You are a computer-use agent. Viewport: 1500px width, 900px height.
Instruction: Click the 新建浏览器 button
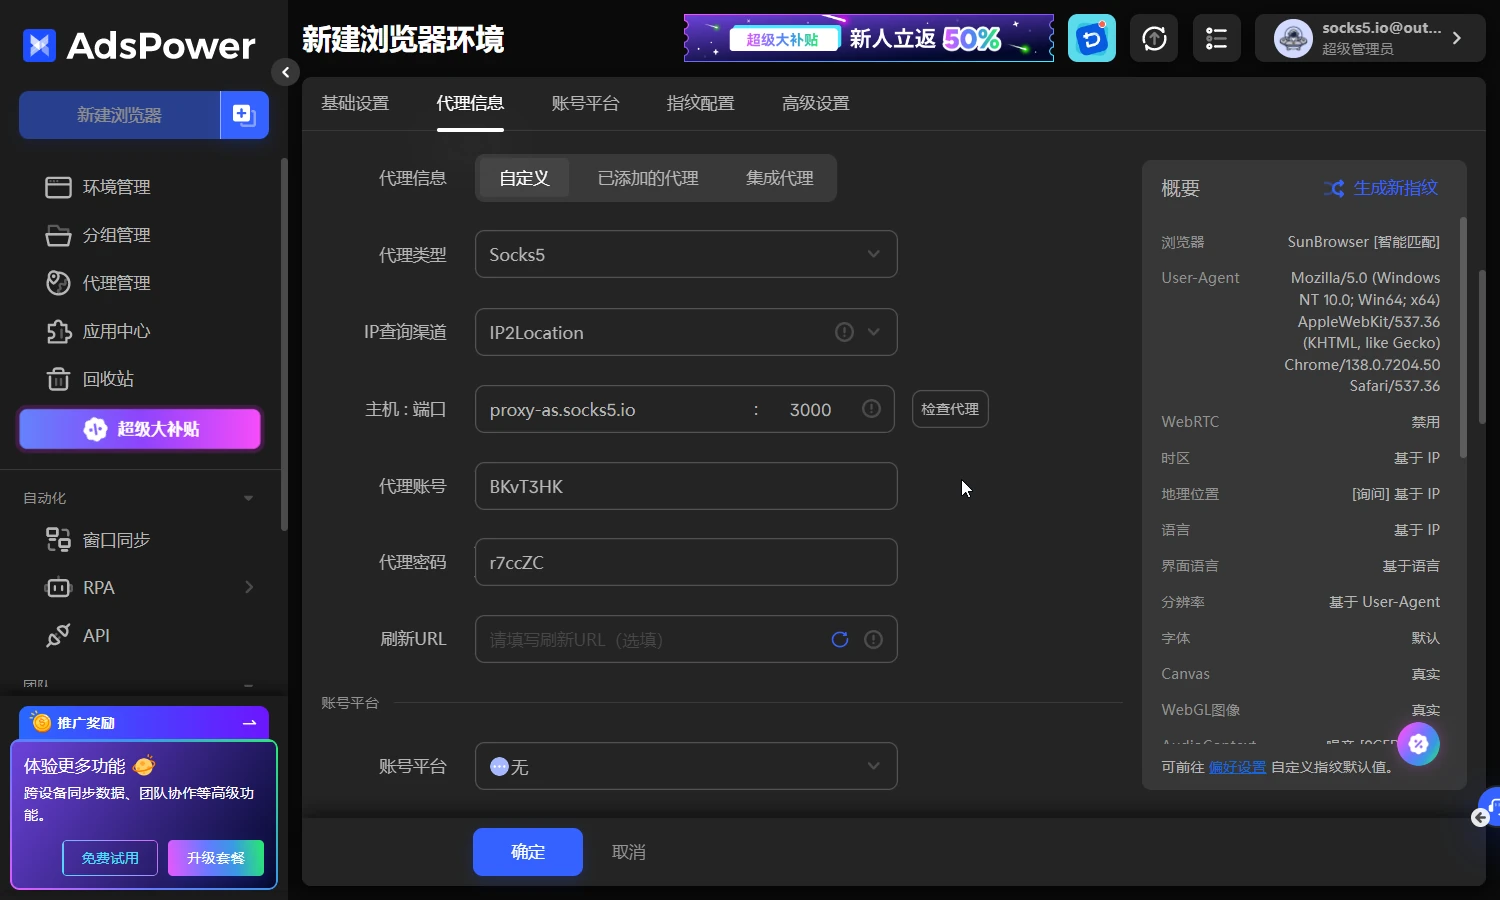point(119,115)
